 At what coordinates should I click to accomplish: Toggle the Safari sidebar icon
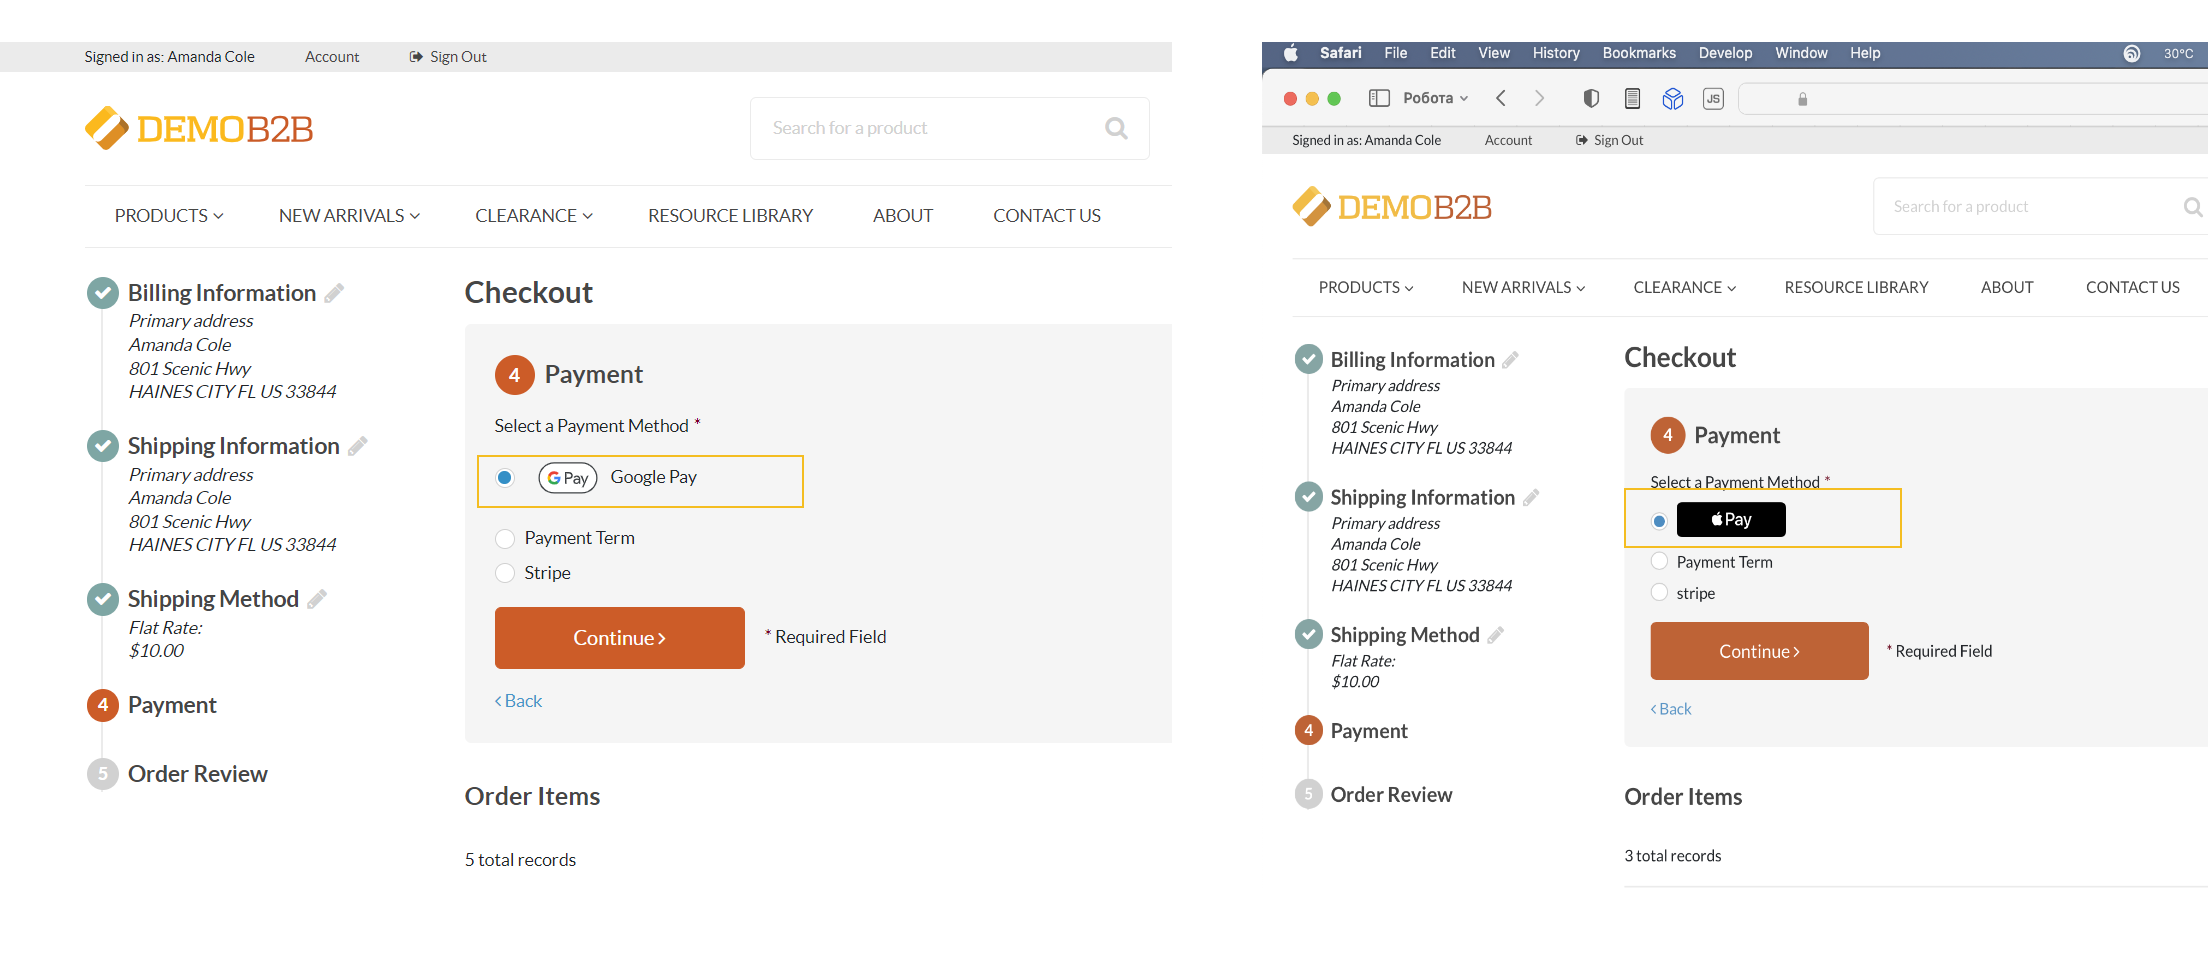pyautogui.click(x=1379, y=98)
